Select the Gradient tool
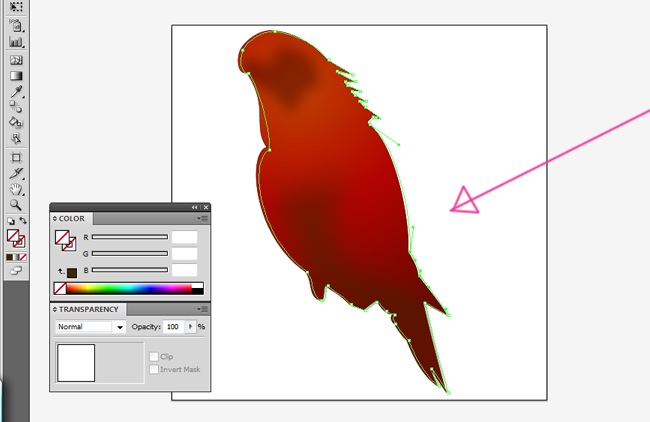The height and width of the screenshot is (422, 650). pos(16,75)
